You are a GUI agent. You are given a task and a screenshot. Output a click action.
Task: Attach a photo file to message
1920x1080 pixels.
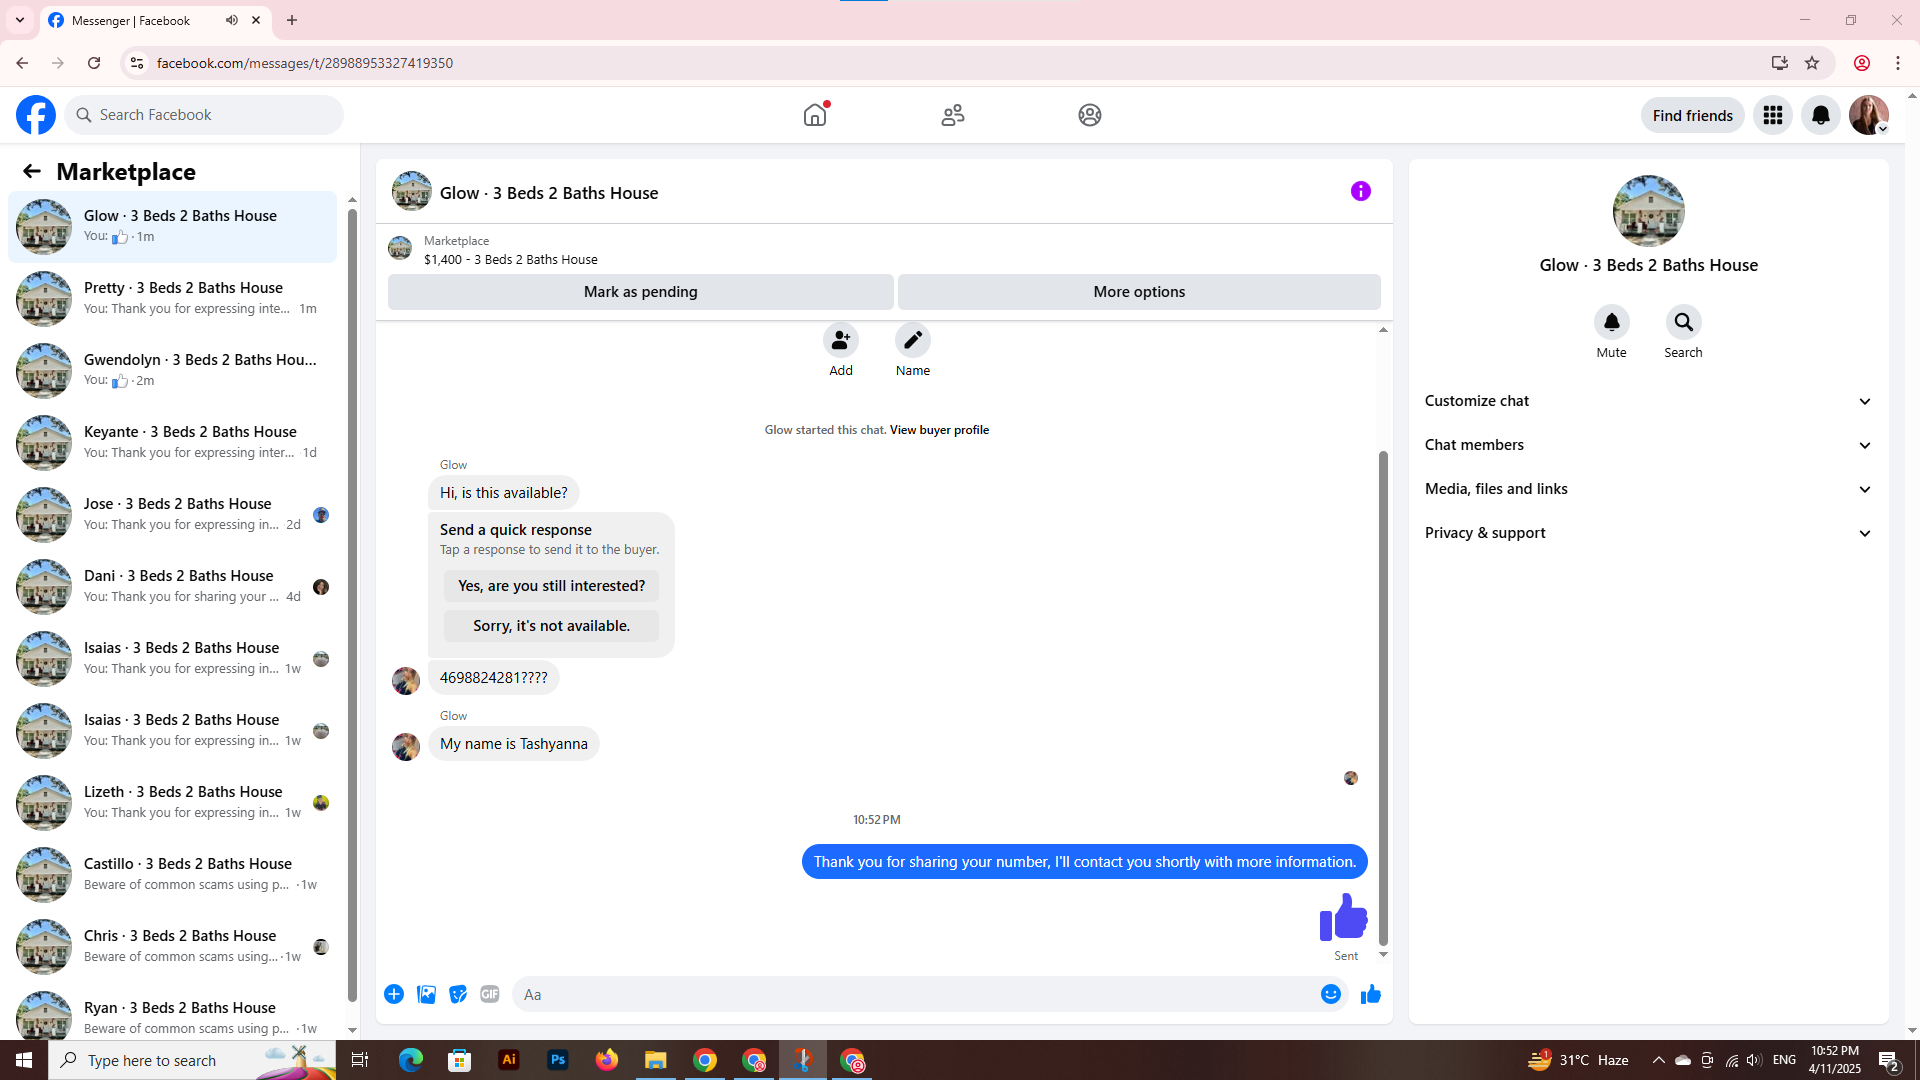[x=426, y=994]
